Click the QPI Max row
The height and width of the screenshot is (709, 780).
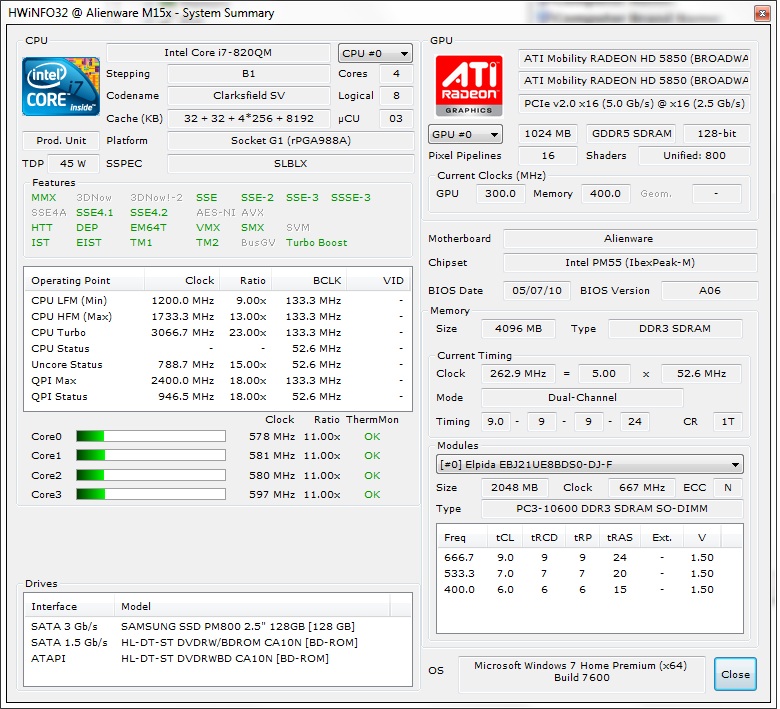click(217, 381)
